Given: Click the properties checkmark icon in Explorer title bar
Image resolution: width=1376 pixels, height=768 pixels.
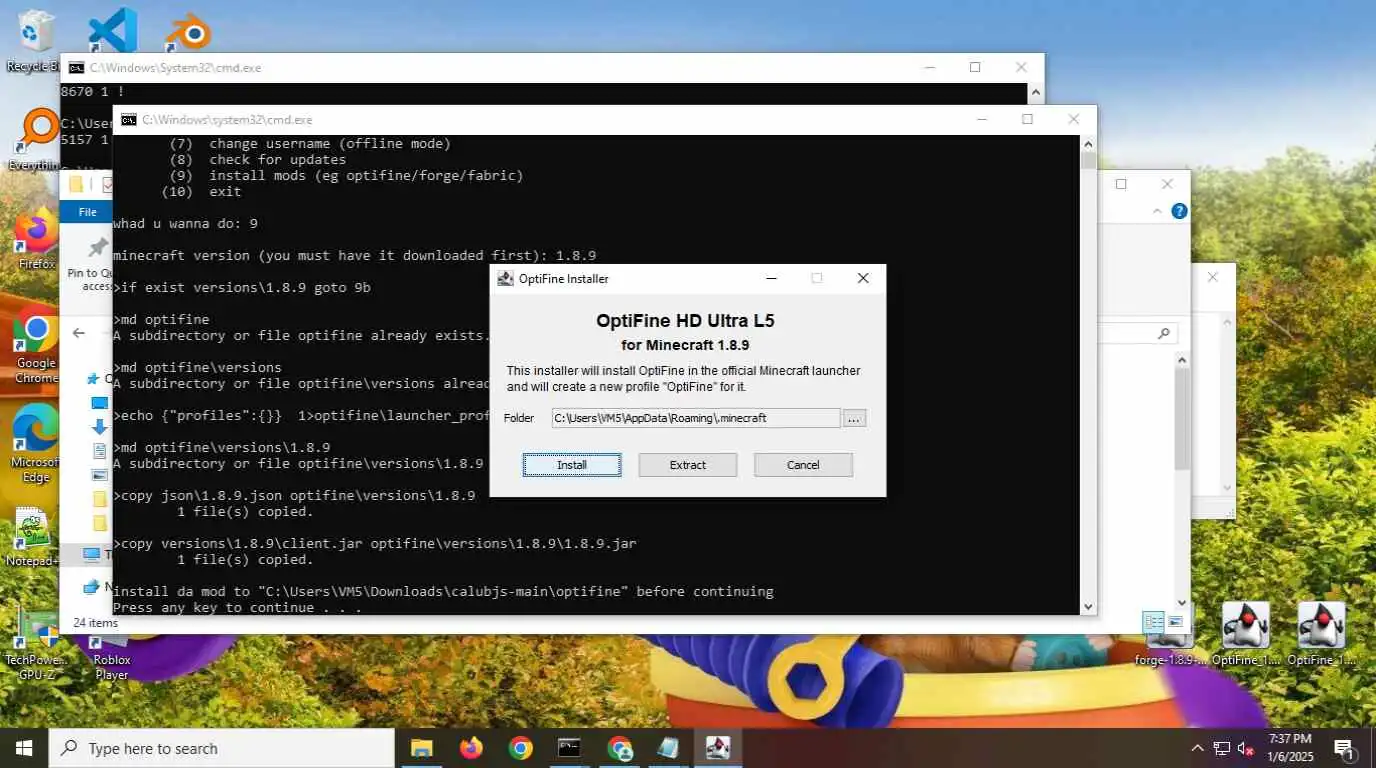Looking at the screenshot, I should (x=108, y=186).
